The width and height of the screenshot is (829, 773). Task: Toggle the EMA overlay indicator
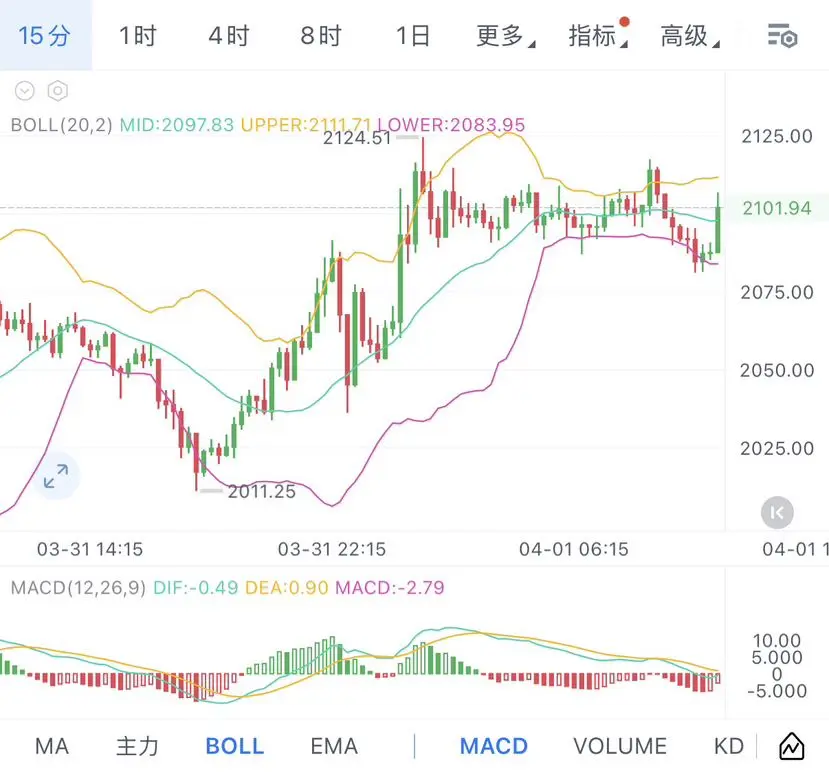(x=334, y=746)
